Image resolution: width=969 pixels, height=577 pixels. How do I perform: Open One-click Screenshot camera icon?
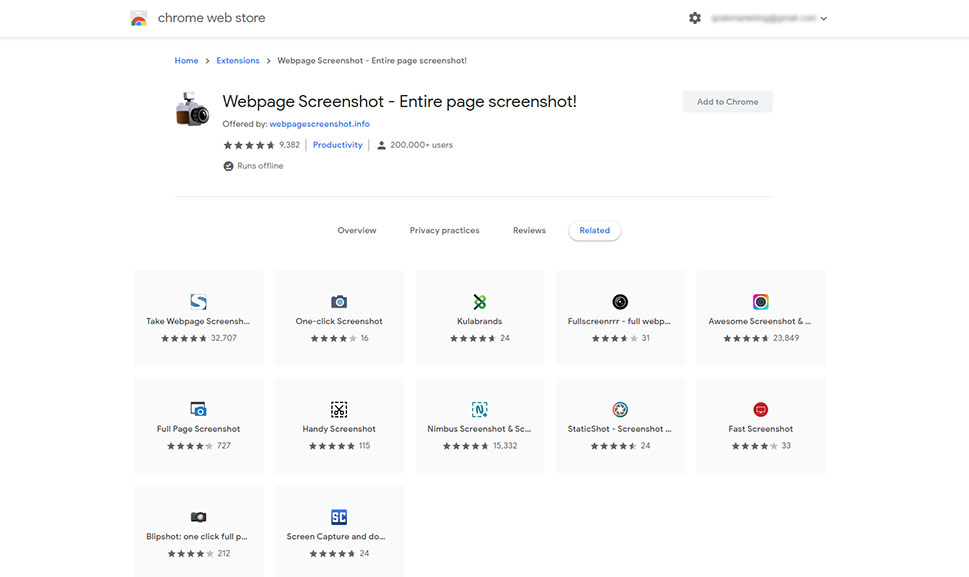coord(339,301)
